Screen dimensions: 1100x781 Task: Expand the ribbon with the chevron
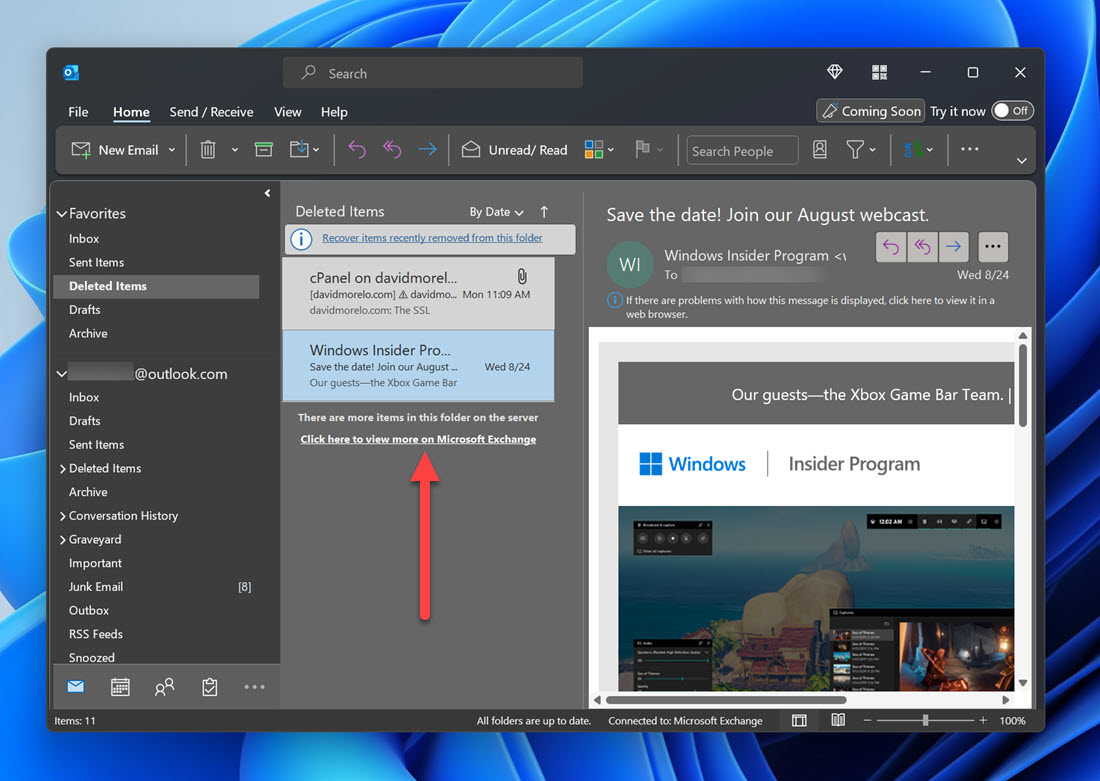pyautogui.click(x=1021, y=161)
